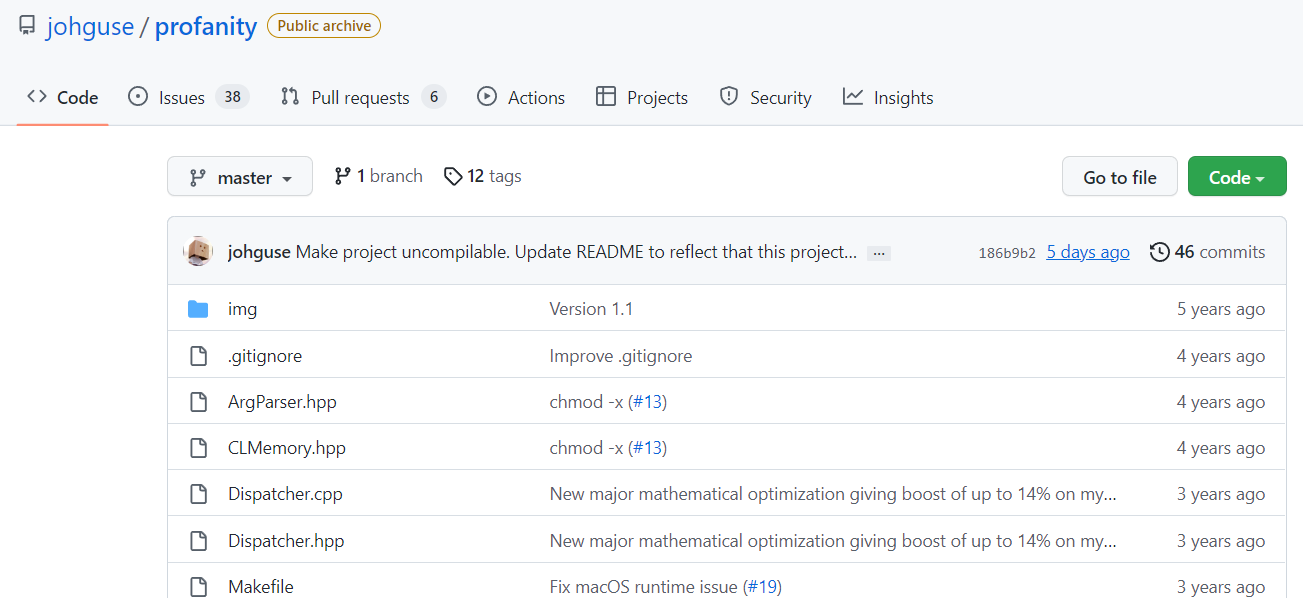Click the tag icon beside 12 tags

click(x=453, y=177)
